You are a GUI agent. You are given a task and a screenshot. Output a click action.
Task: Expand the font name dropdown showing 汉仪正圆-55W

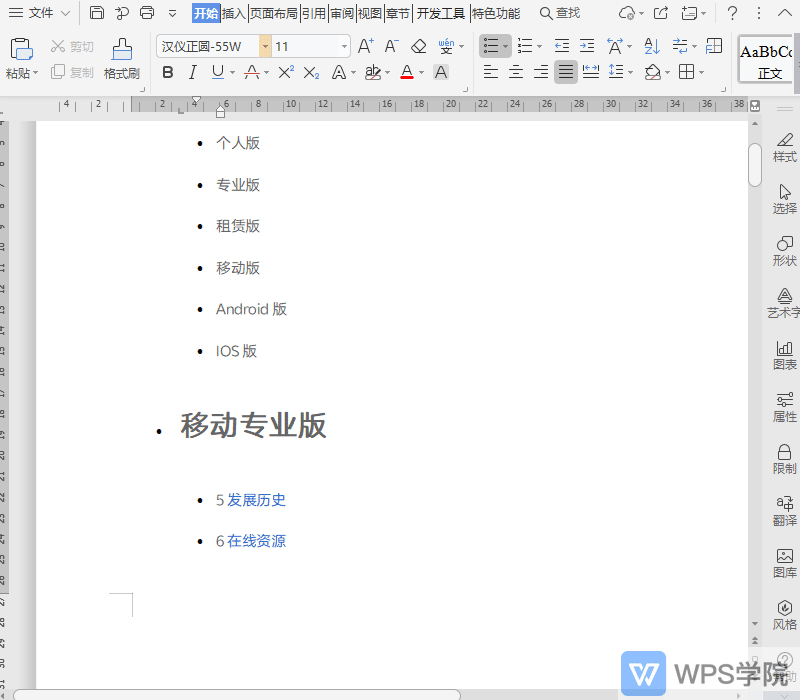click(x=264, y=46)
